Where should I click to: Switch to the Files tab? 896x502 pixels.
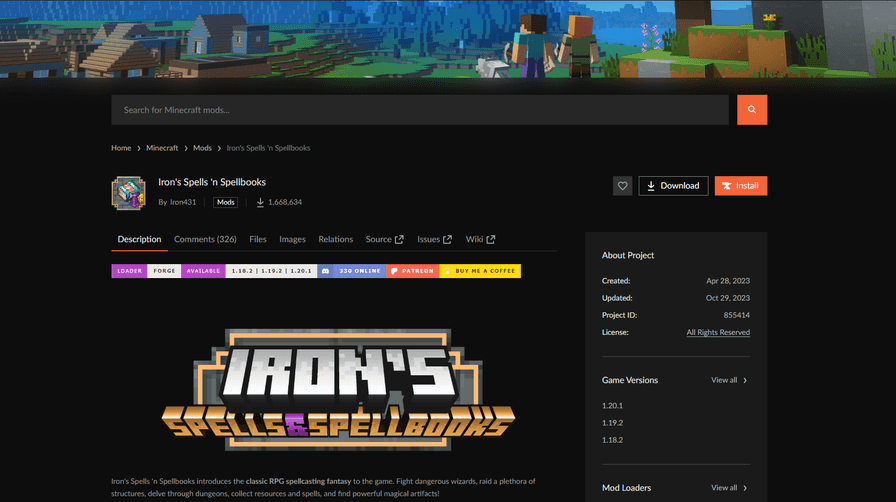(x=258, y=240)
